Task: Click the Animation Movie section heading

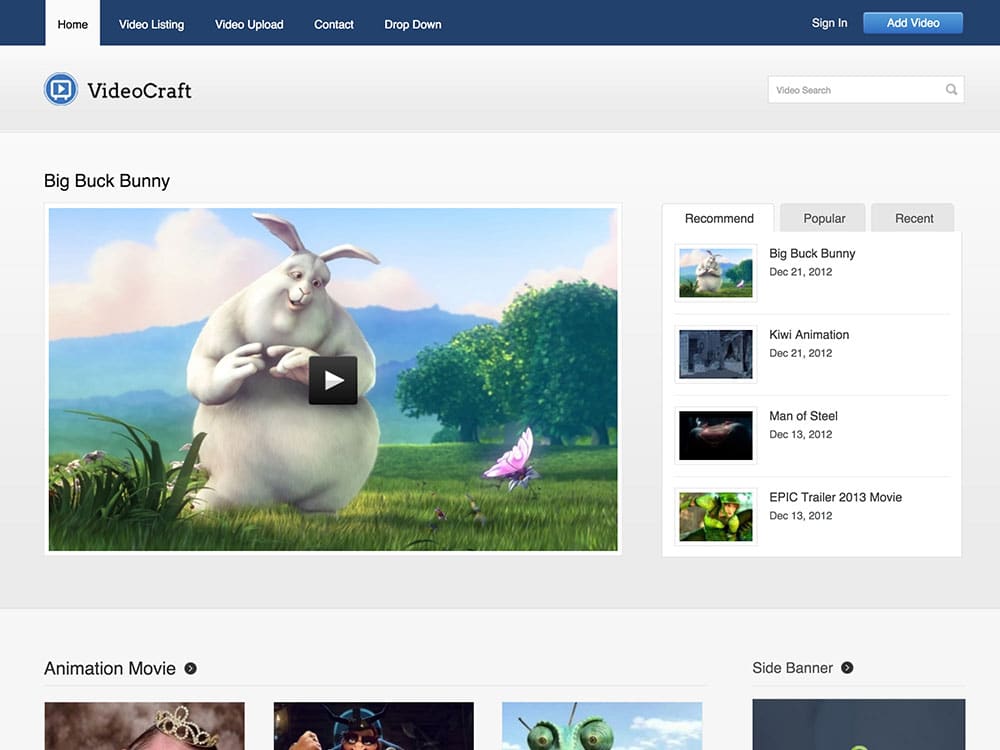Action: point(110,668)
